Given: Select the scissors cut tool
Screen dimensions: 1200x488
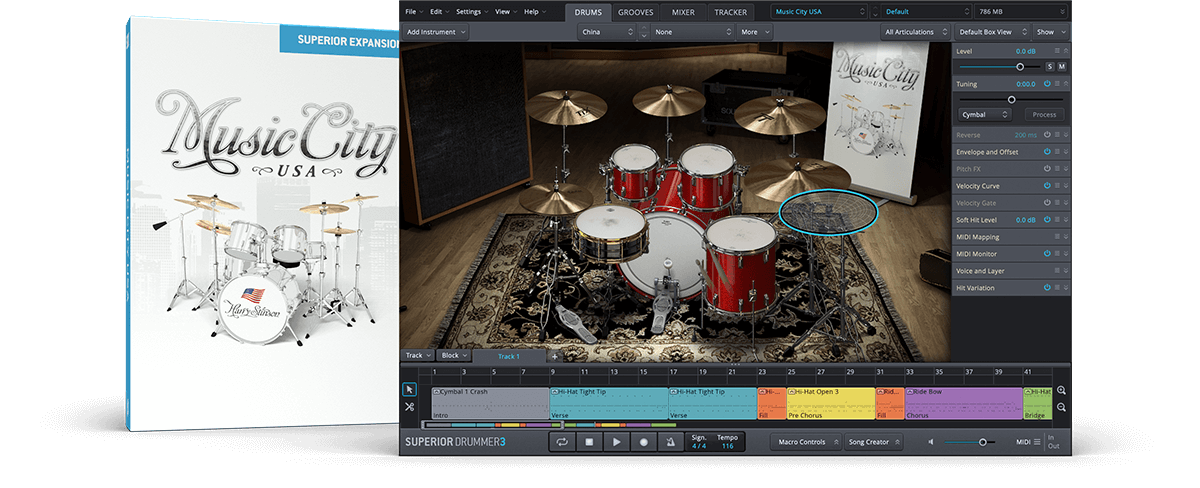Looking at the screenshot, I should coord(410,407).
